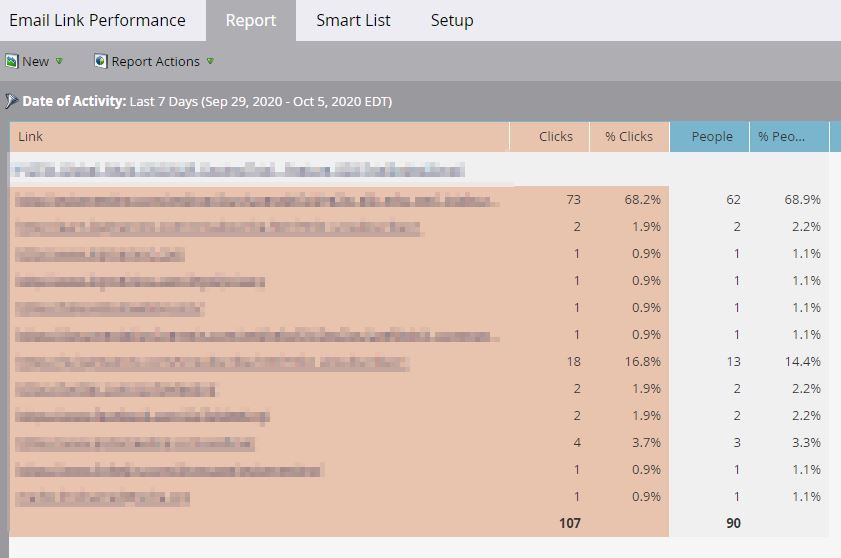The width and height of the screenshot is (841, 558).
Task: Select the truncated % Peo... column header
Action: (x=781, y=136)
